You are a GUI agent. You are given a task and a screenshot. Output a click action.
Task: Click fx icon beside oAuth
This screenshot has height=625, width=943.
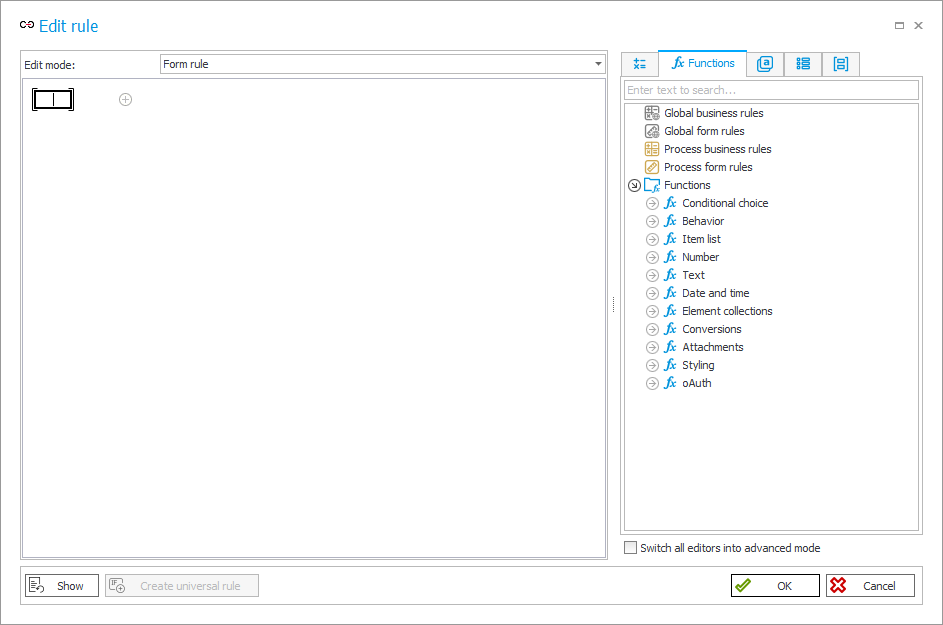(671, 384)
